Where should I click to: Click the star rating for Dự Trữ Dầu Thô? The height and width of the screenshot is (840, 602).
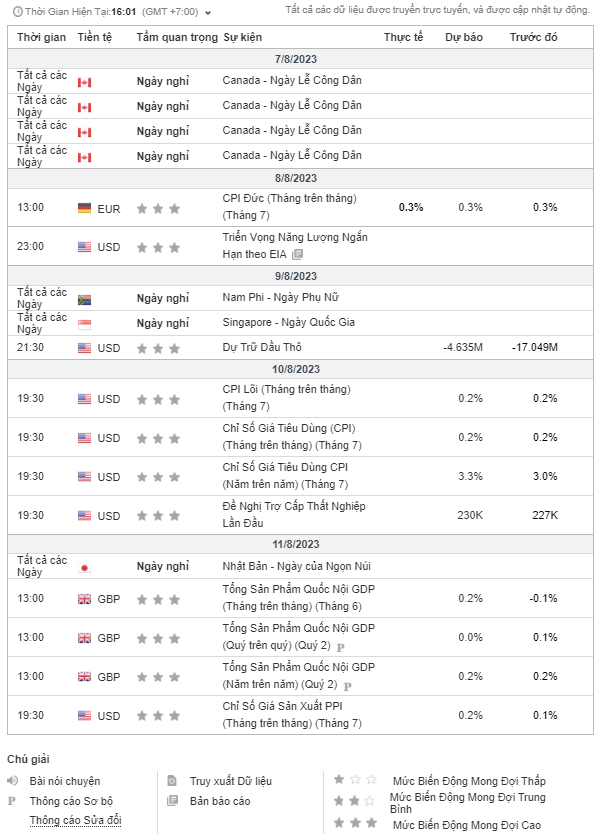(x=158, y=348)
